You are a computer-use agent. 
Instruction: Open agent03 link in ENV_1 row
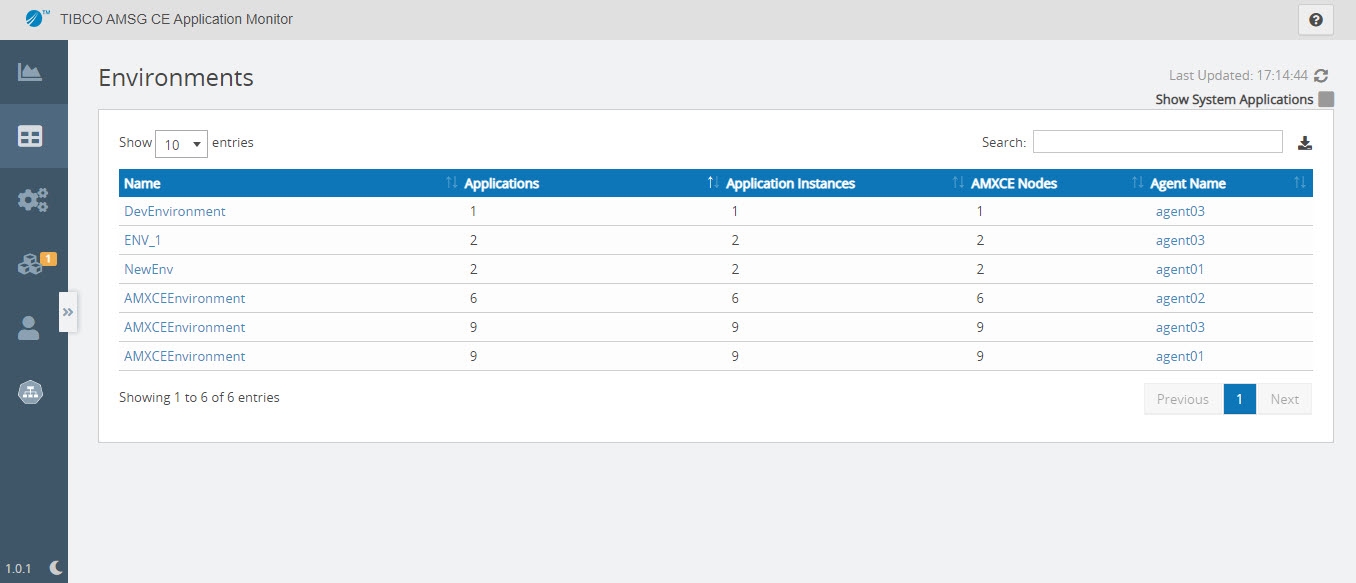pyautogui.click(x=1180, y=240)
